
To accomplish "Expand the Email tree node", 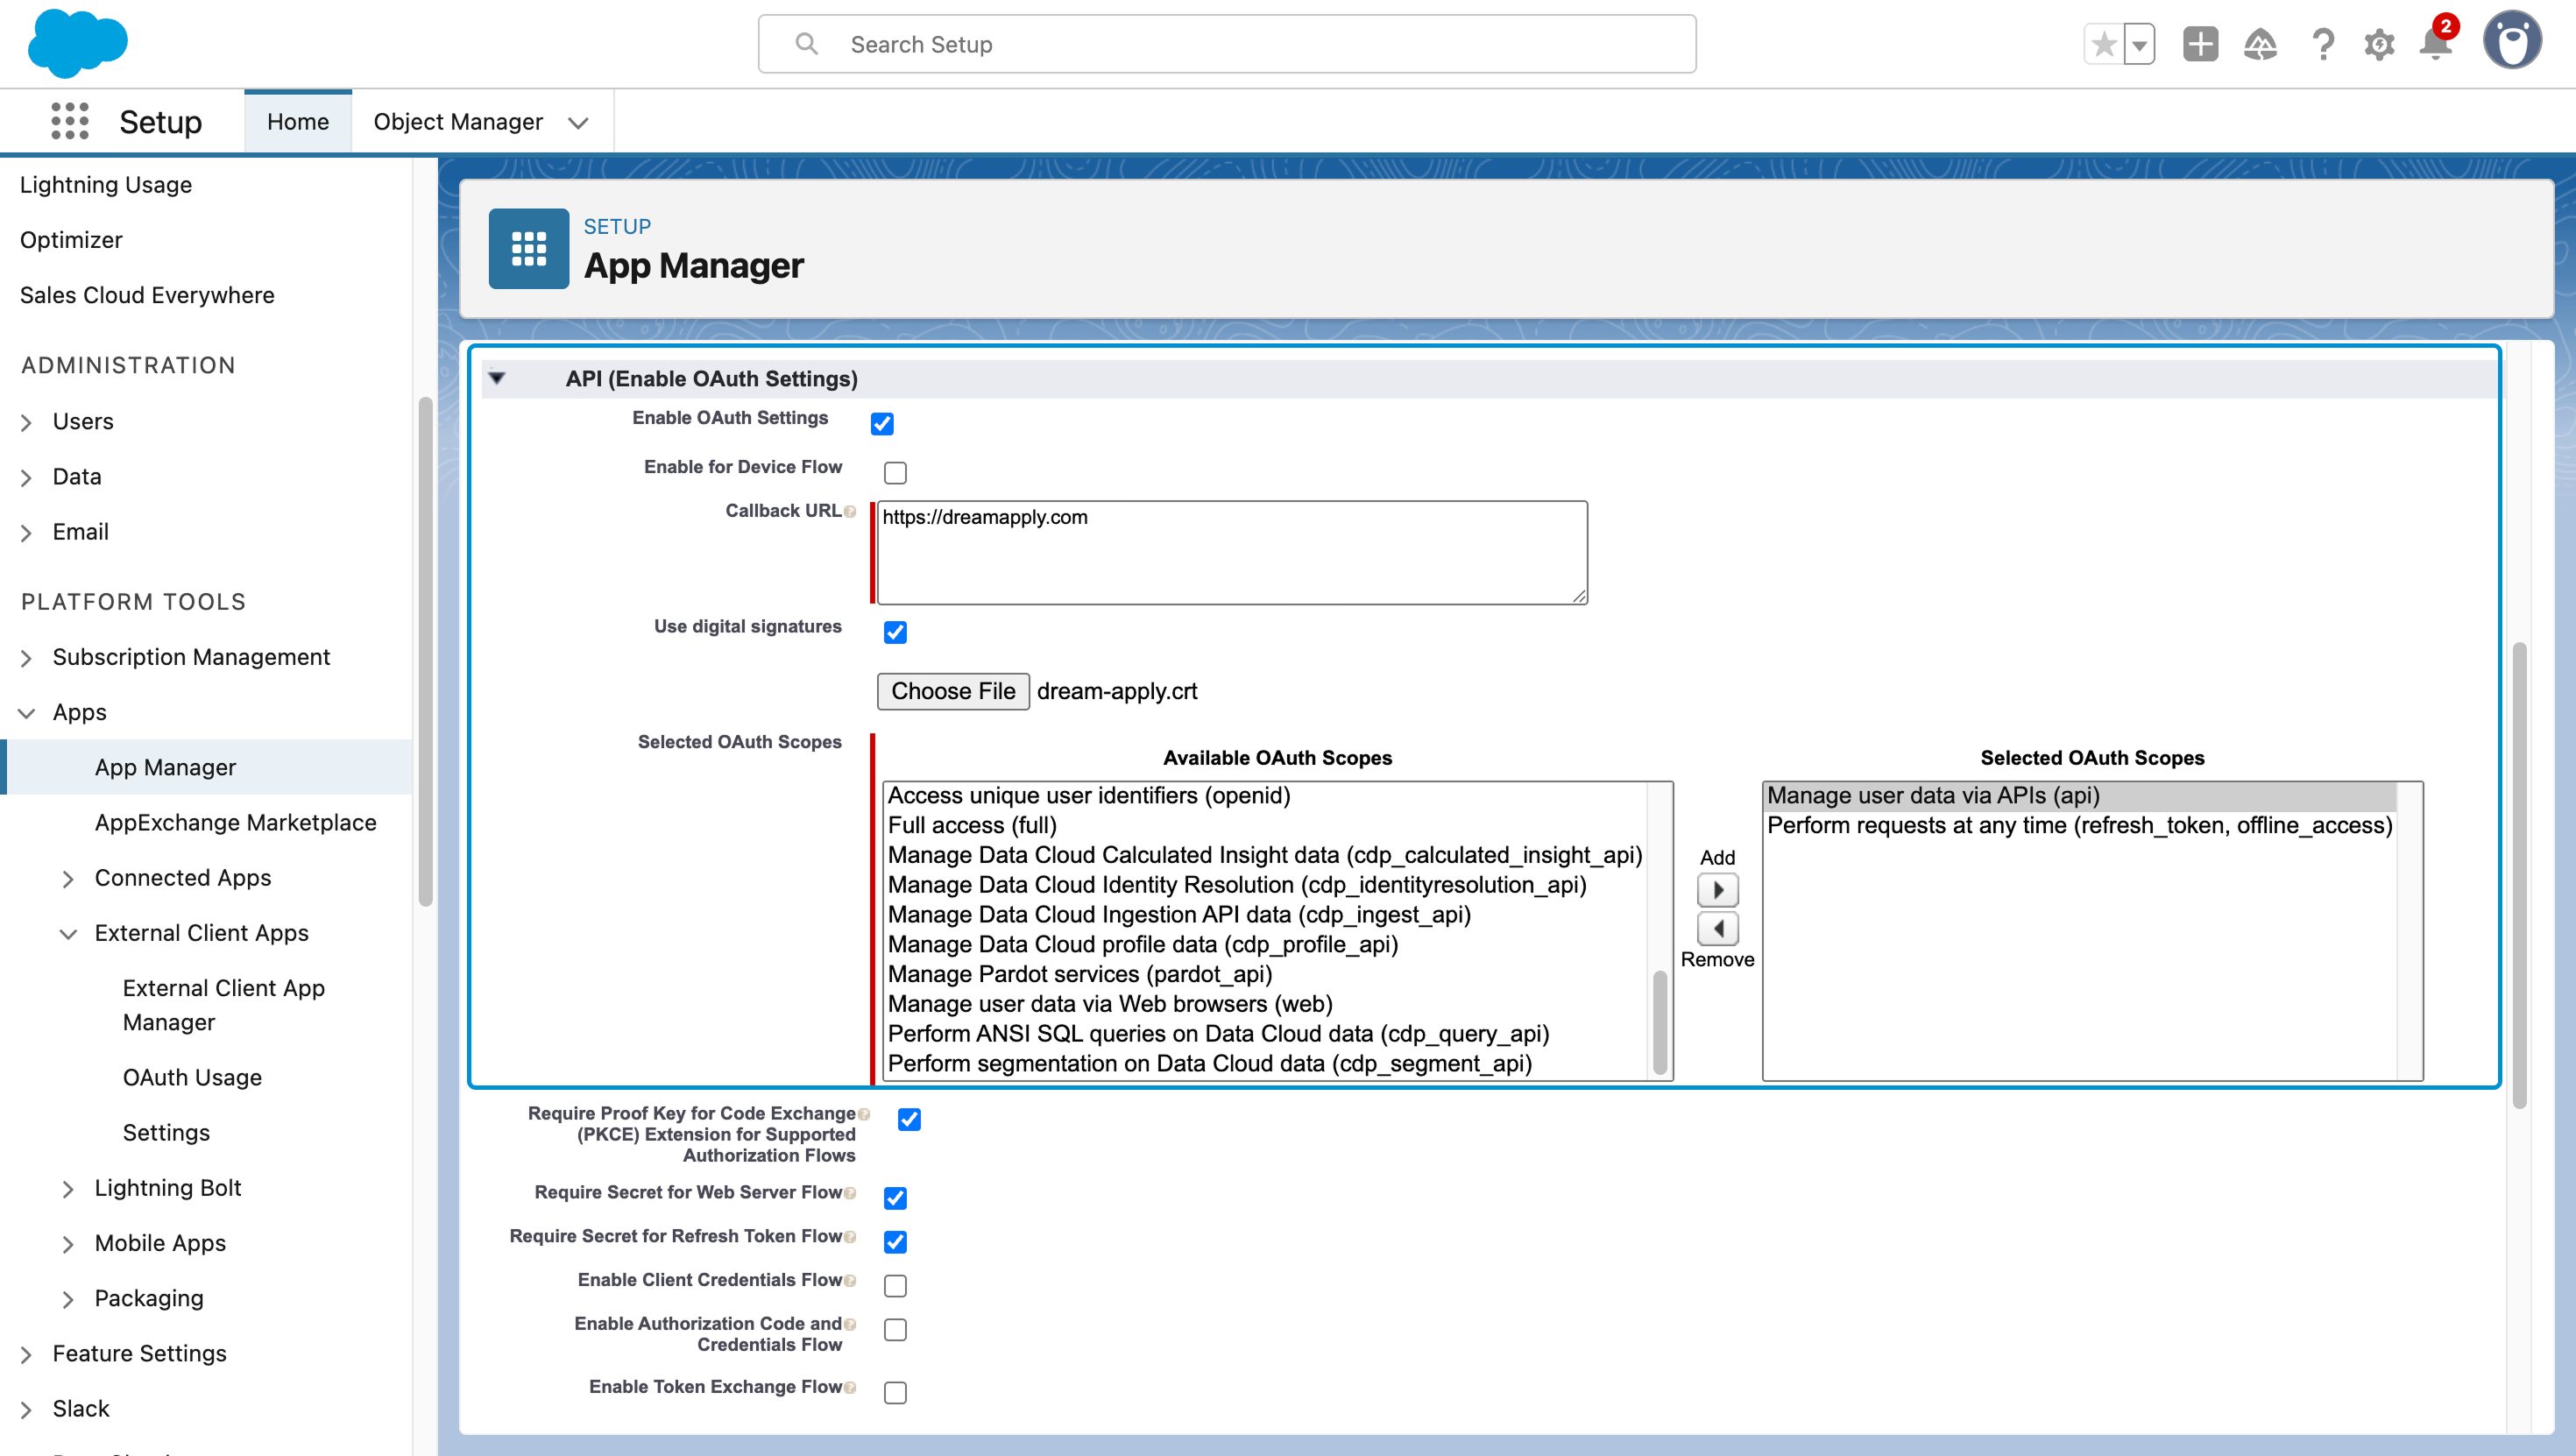I will [x=26, y=533].
